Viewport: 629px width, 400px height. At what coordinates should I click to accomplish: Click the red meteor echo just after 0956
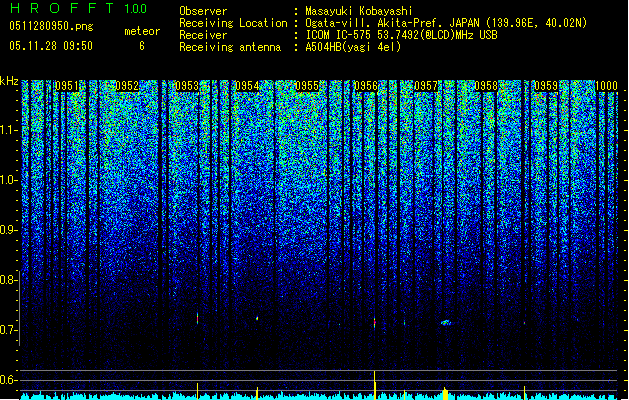[x=375, y=322]
